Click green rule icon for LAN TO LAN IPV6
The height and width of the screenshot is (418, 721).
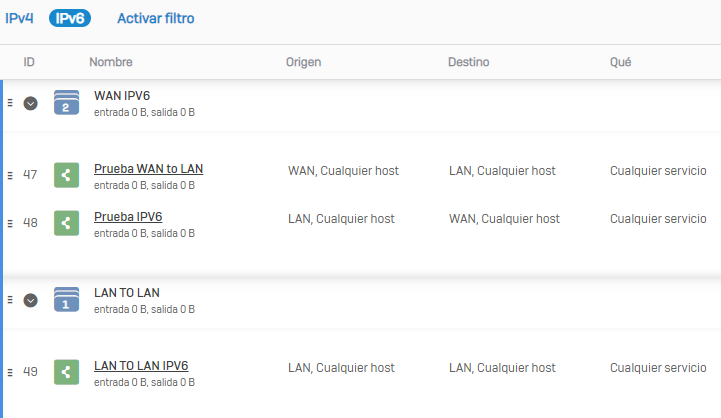click(x=66, y=372)
